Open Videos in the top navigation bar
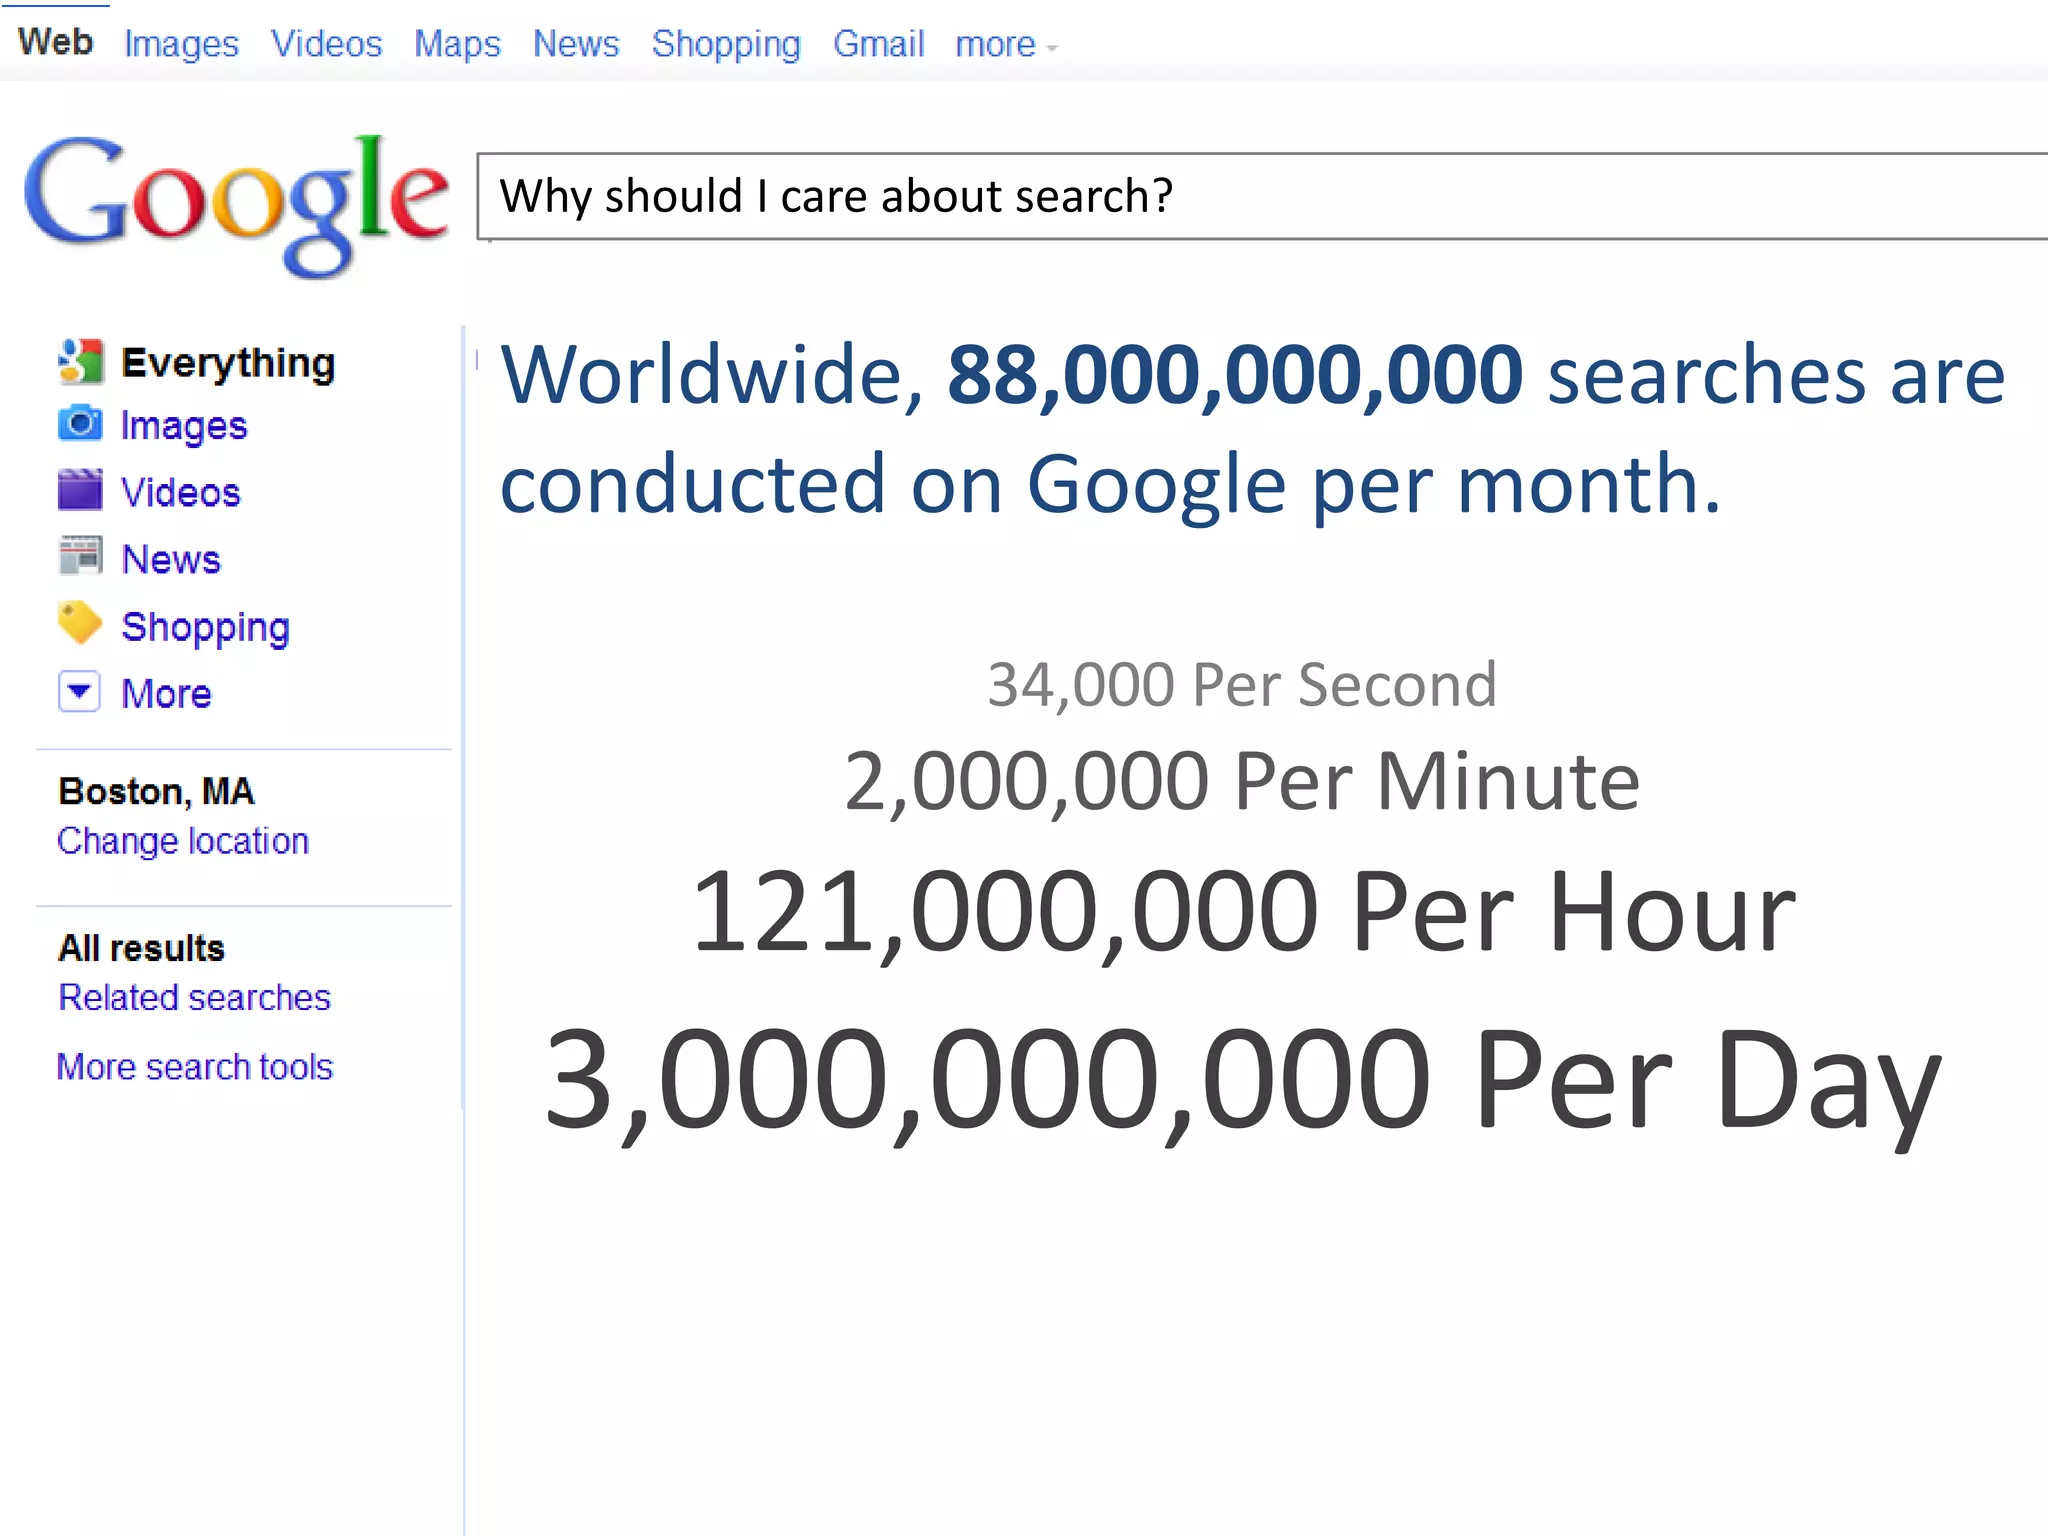Image resolution: width=2048 pixels, height=1536 pixels. [x=326, y=44]
